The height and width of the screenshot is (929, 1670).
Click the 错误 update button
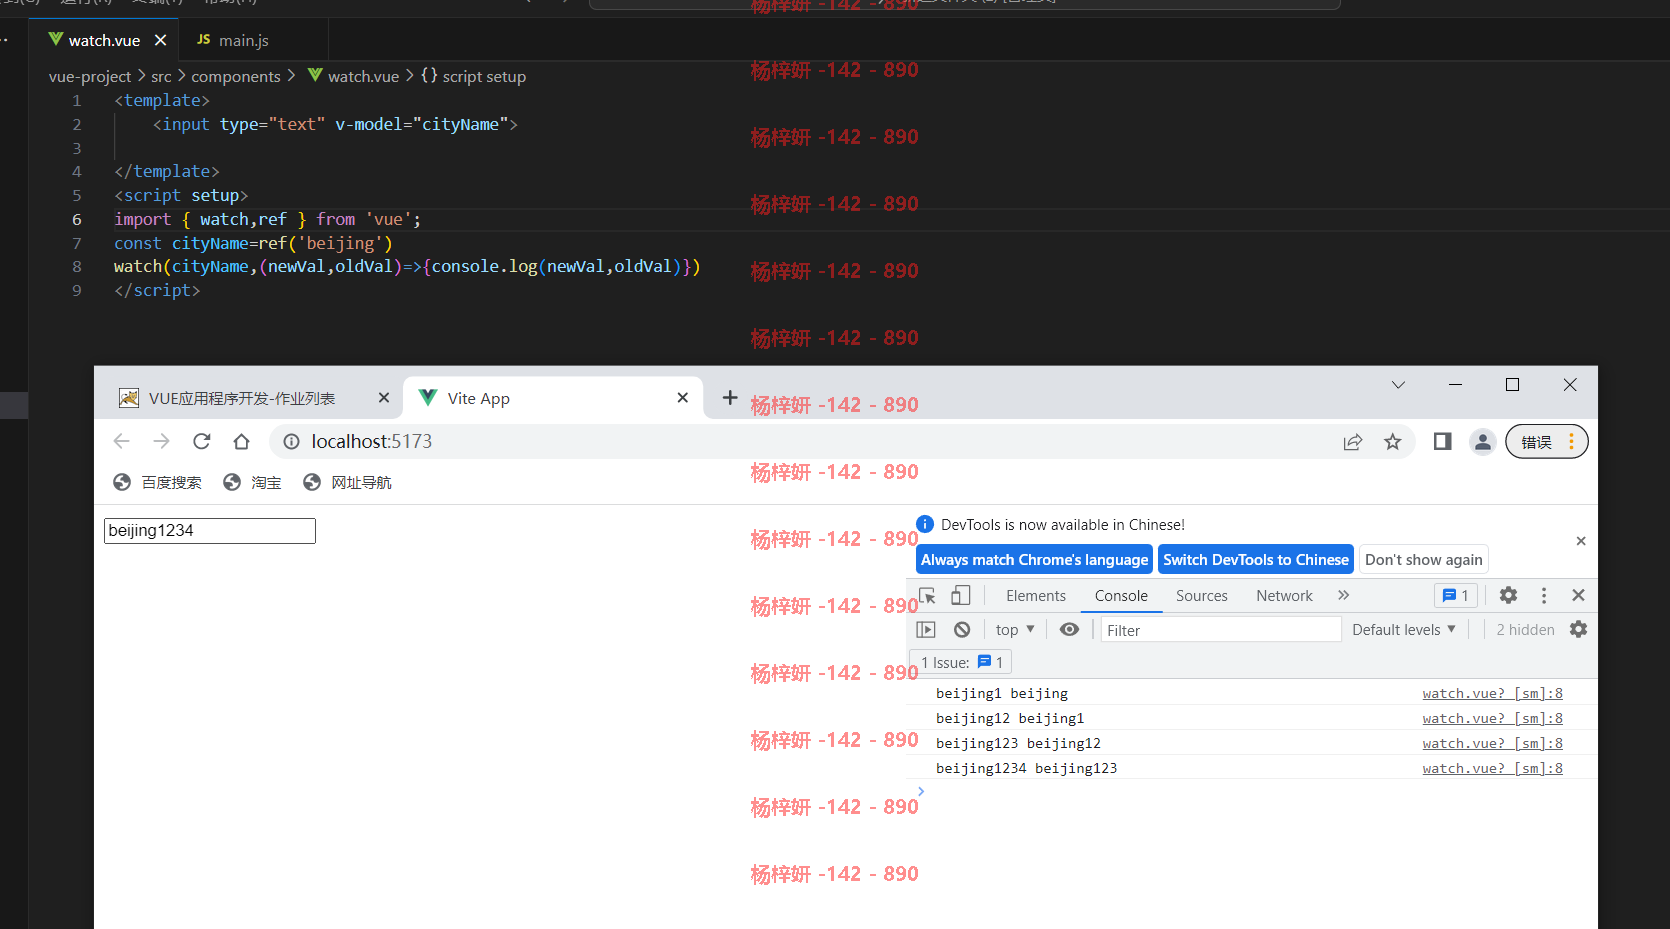(x=1546, y=441)
